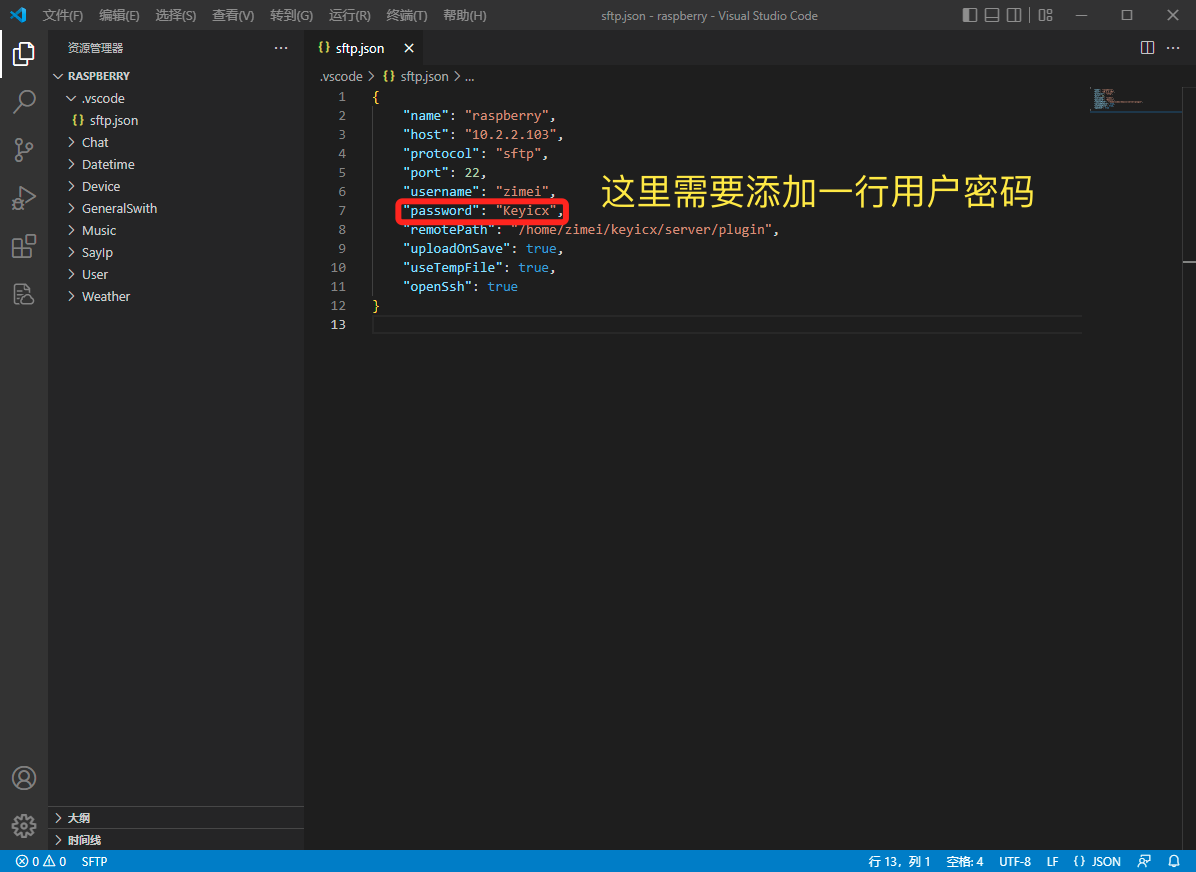Place cursor on empty line 13
The width and height of the screenshot is (1196, 872).
click(x=727, y=325)
